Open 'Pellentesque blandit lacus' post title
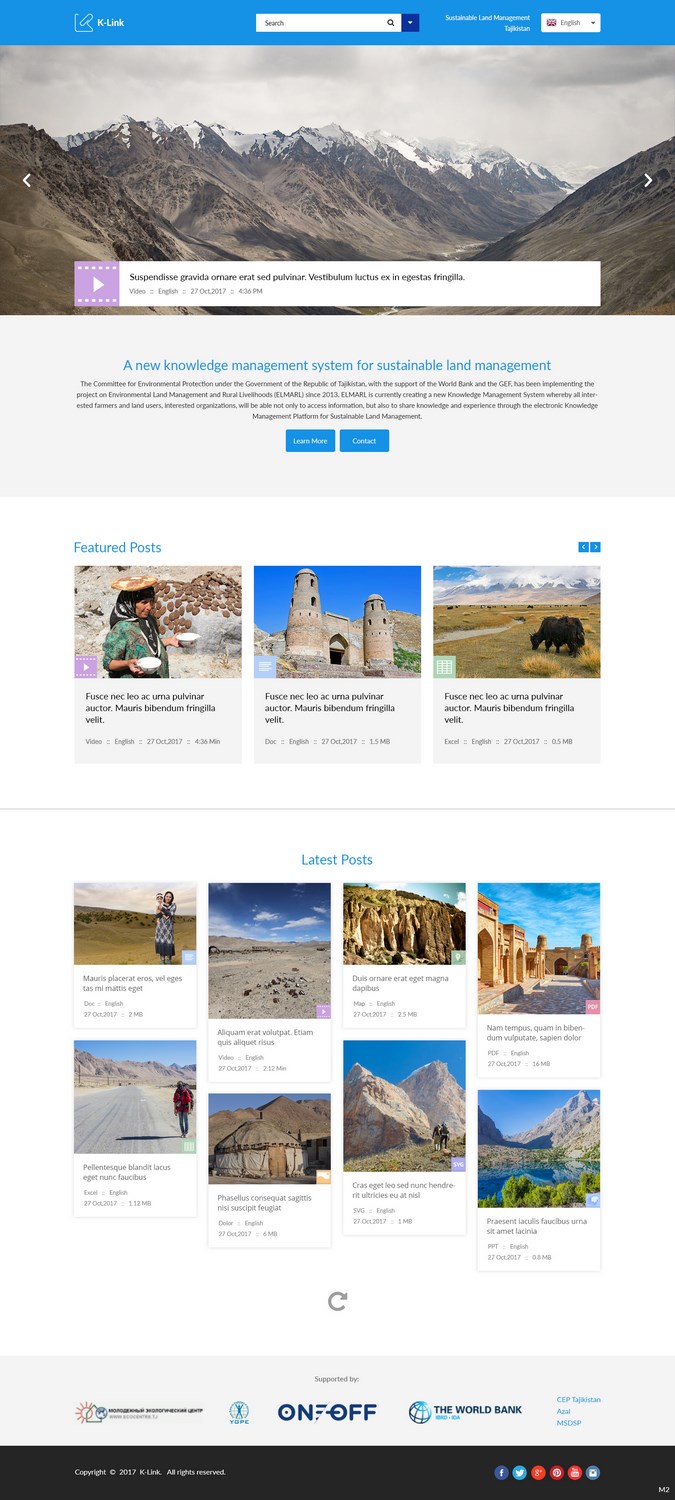Viewport: 675px width, 1500px height. click(127, 1172)
